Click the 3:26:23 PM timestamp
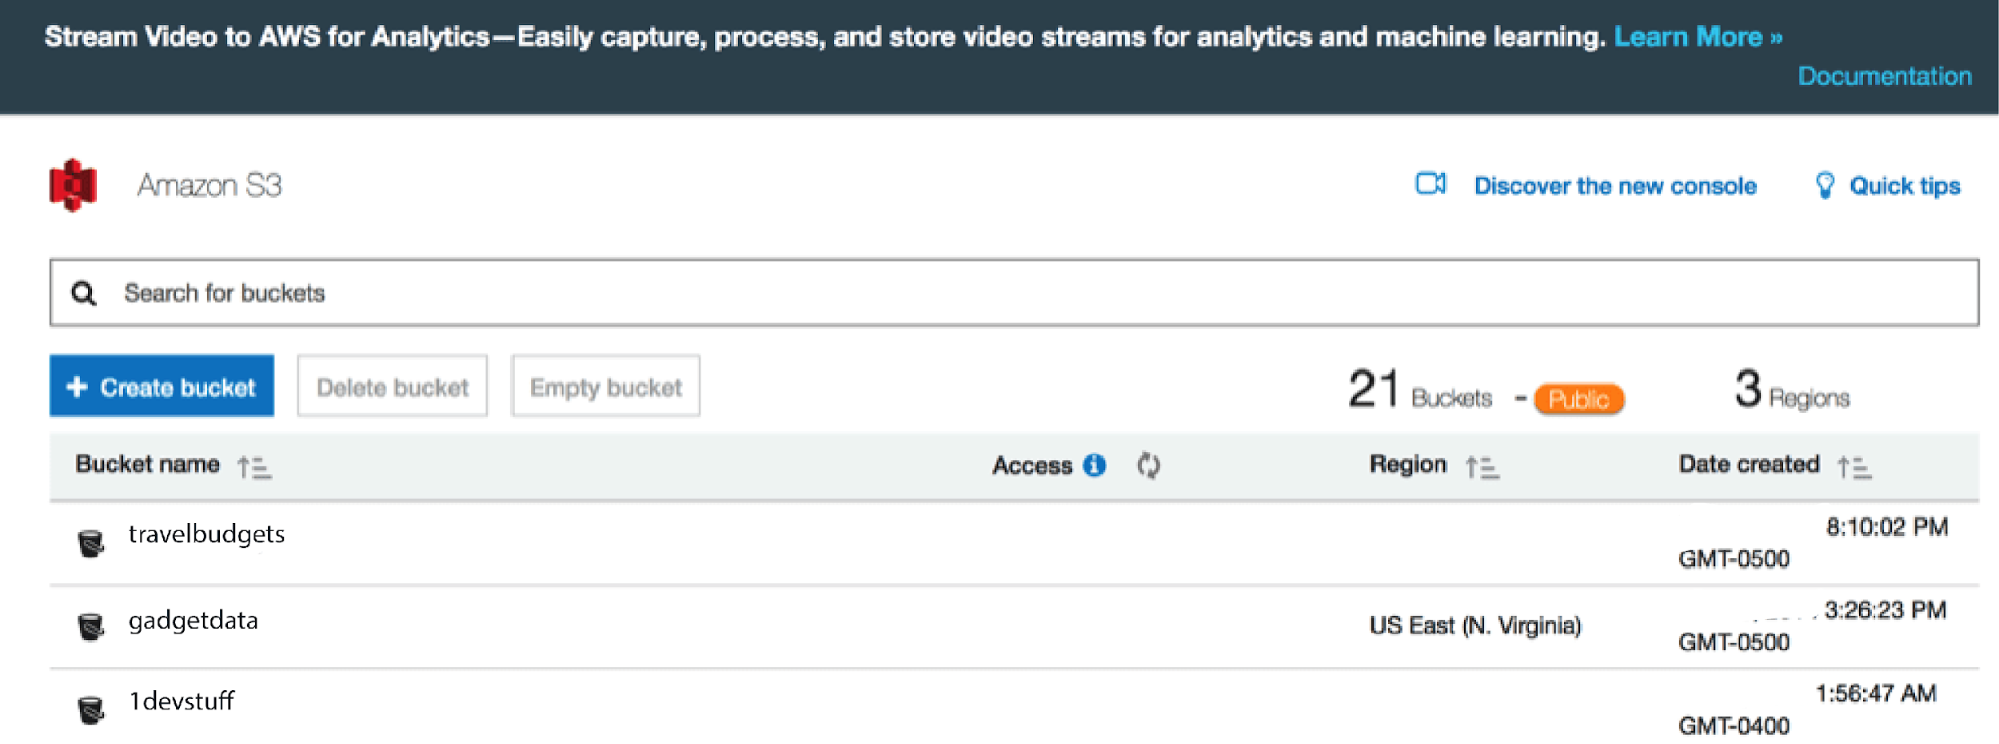1999x744 pixels. click(x=1885, y=610)
